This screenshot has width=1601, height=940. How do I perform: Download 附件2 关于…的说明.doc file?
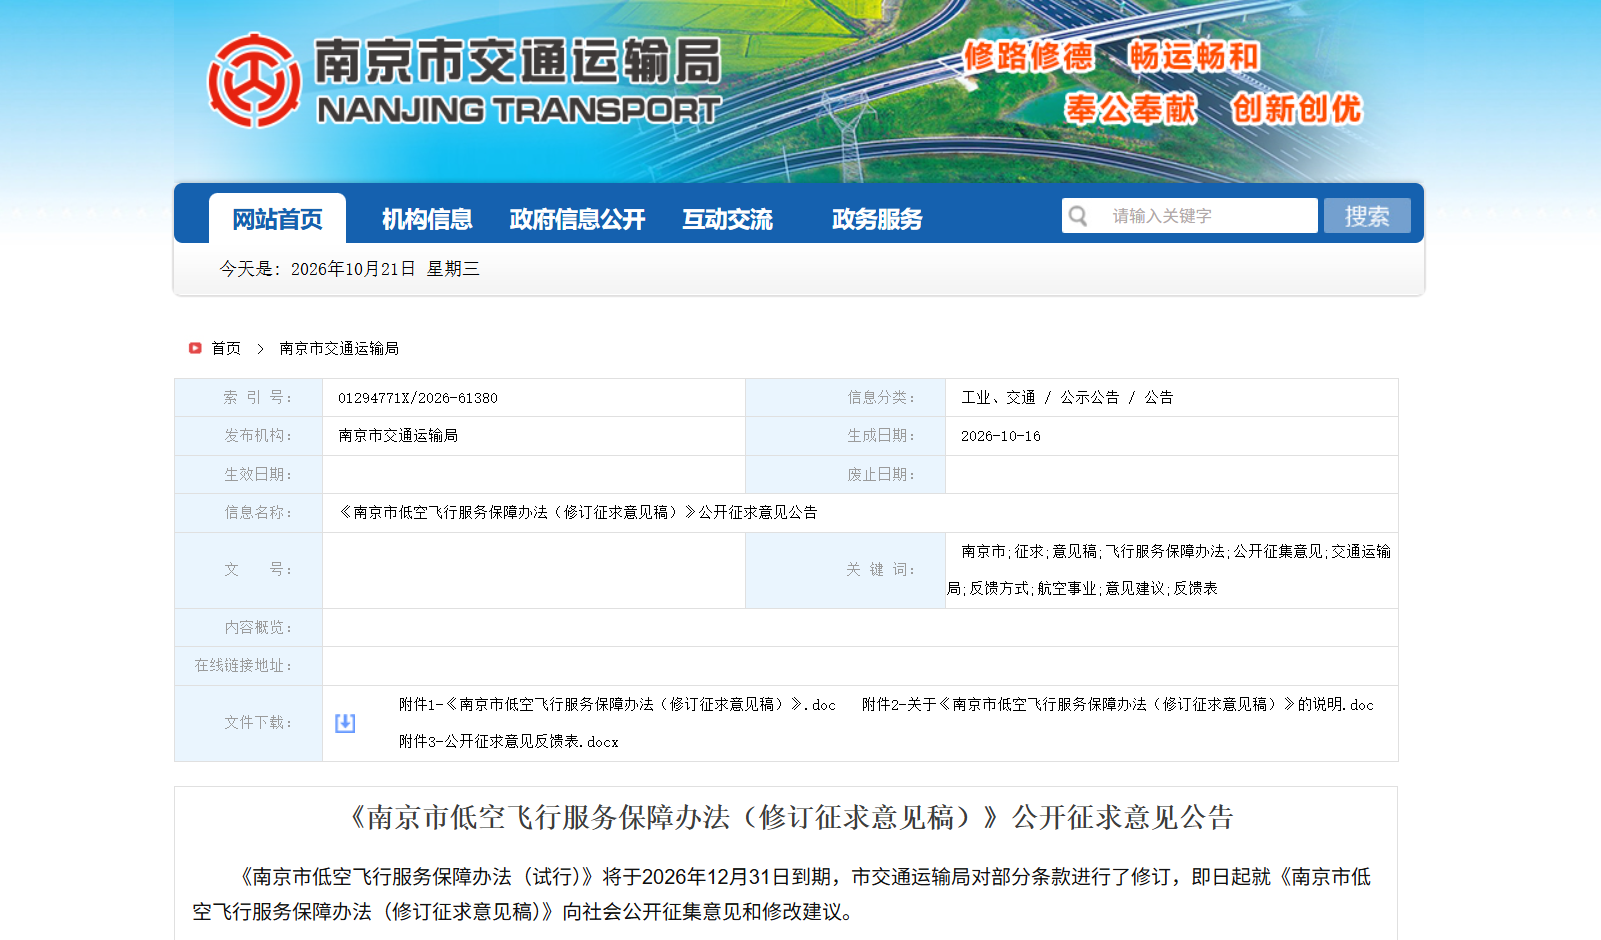[1118, 704]
